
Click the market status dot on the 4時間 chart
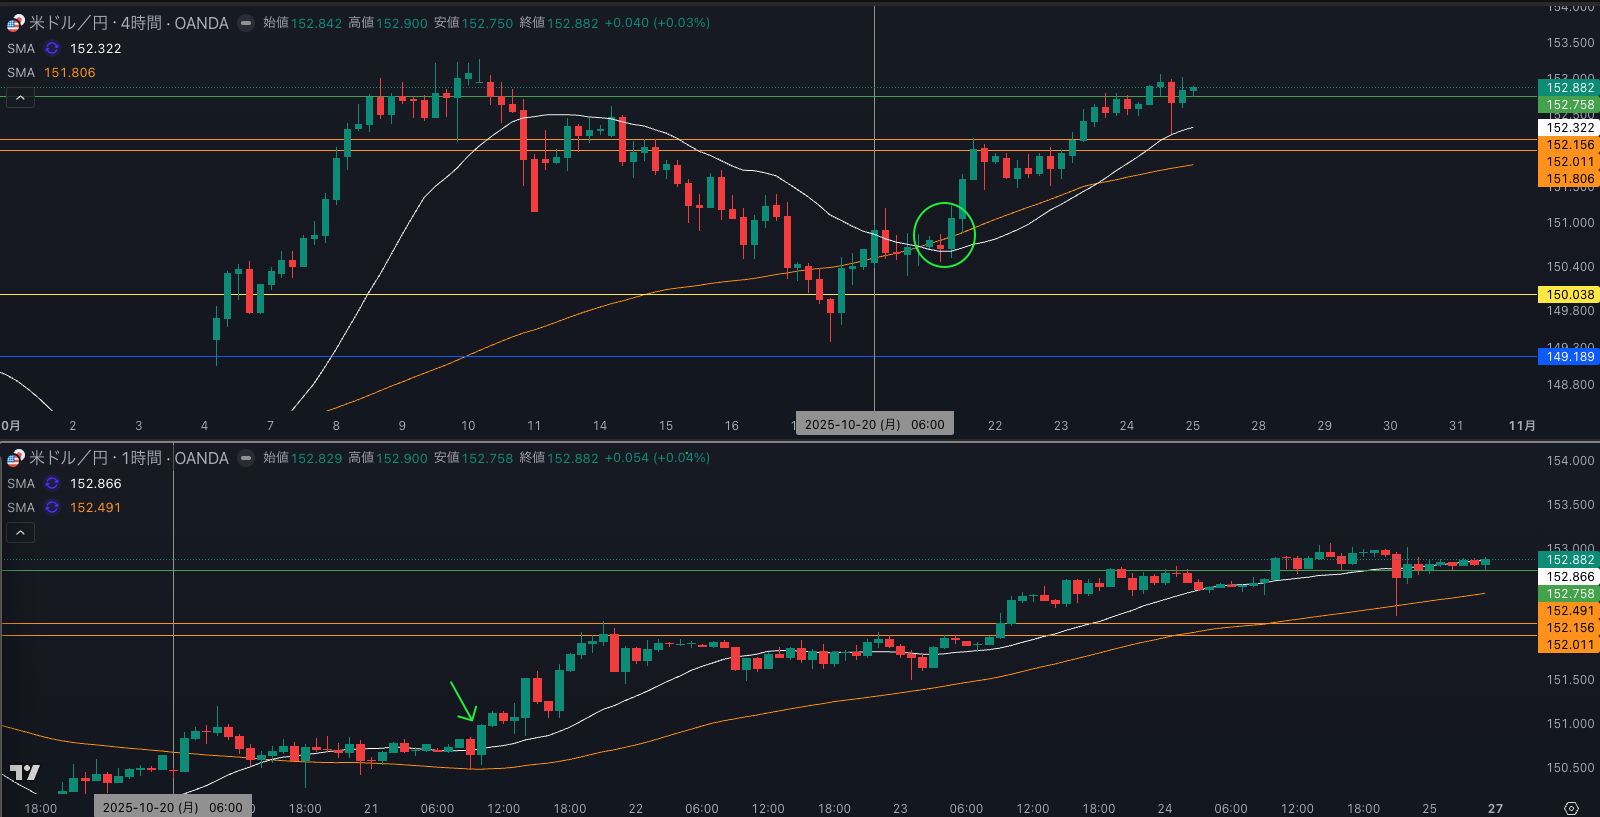pos(246,23)
